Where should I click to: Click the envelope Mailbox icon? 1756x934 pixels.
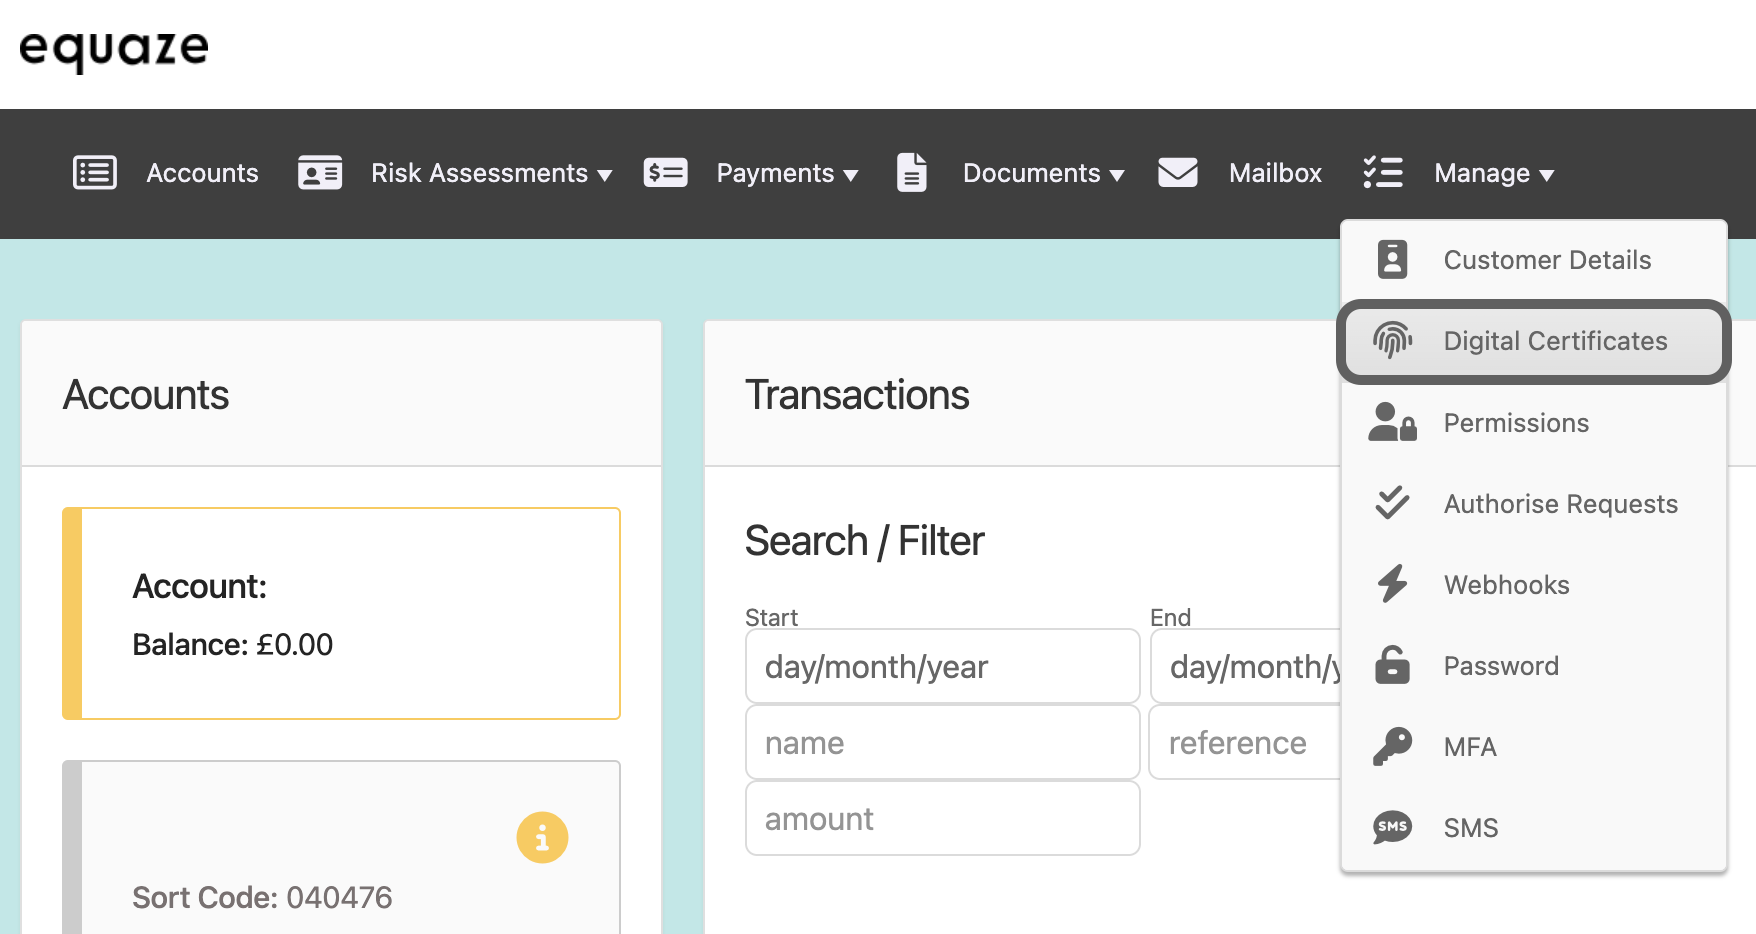click(1177, 173)
